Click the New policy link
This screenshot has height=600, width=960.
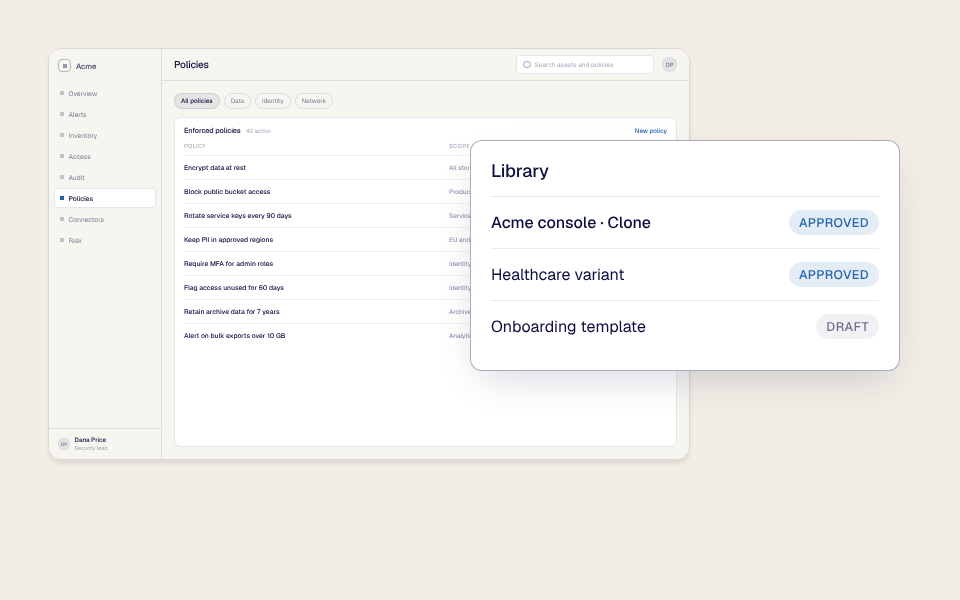point(650,131)
